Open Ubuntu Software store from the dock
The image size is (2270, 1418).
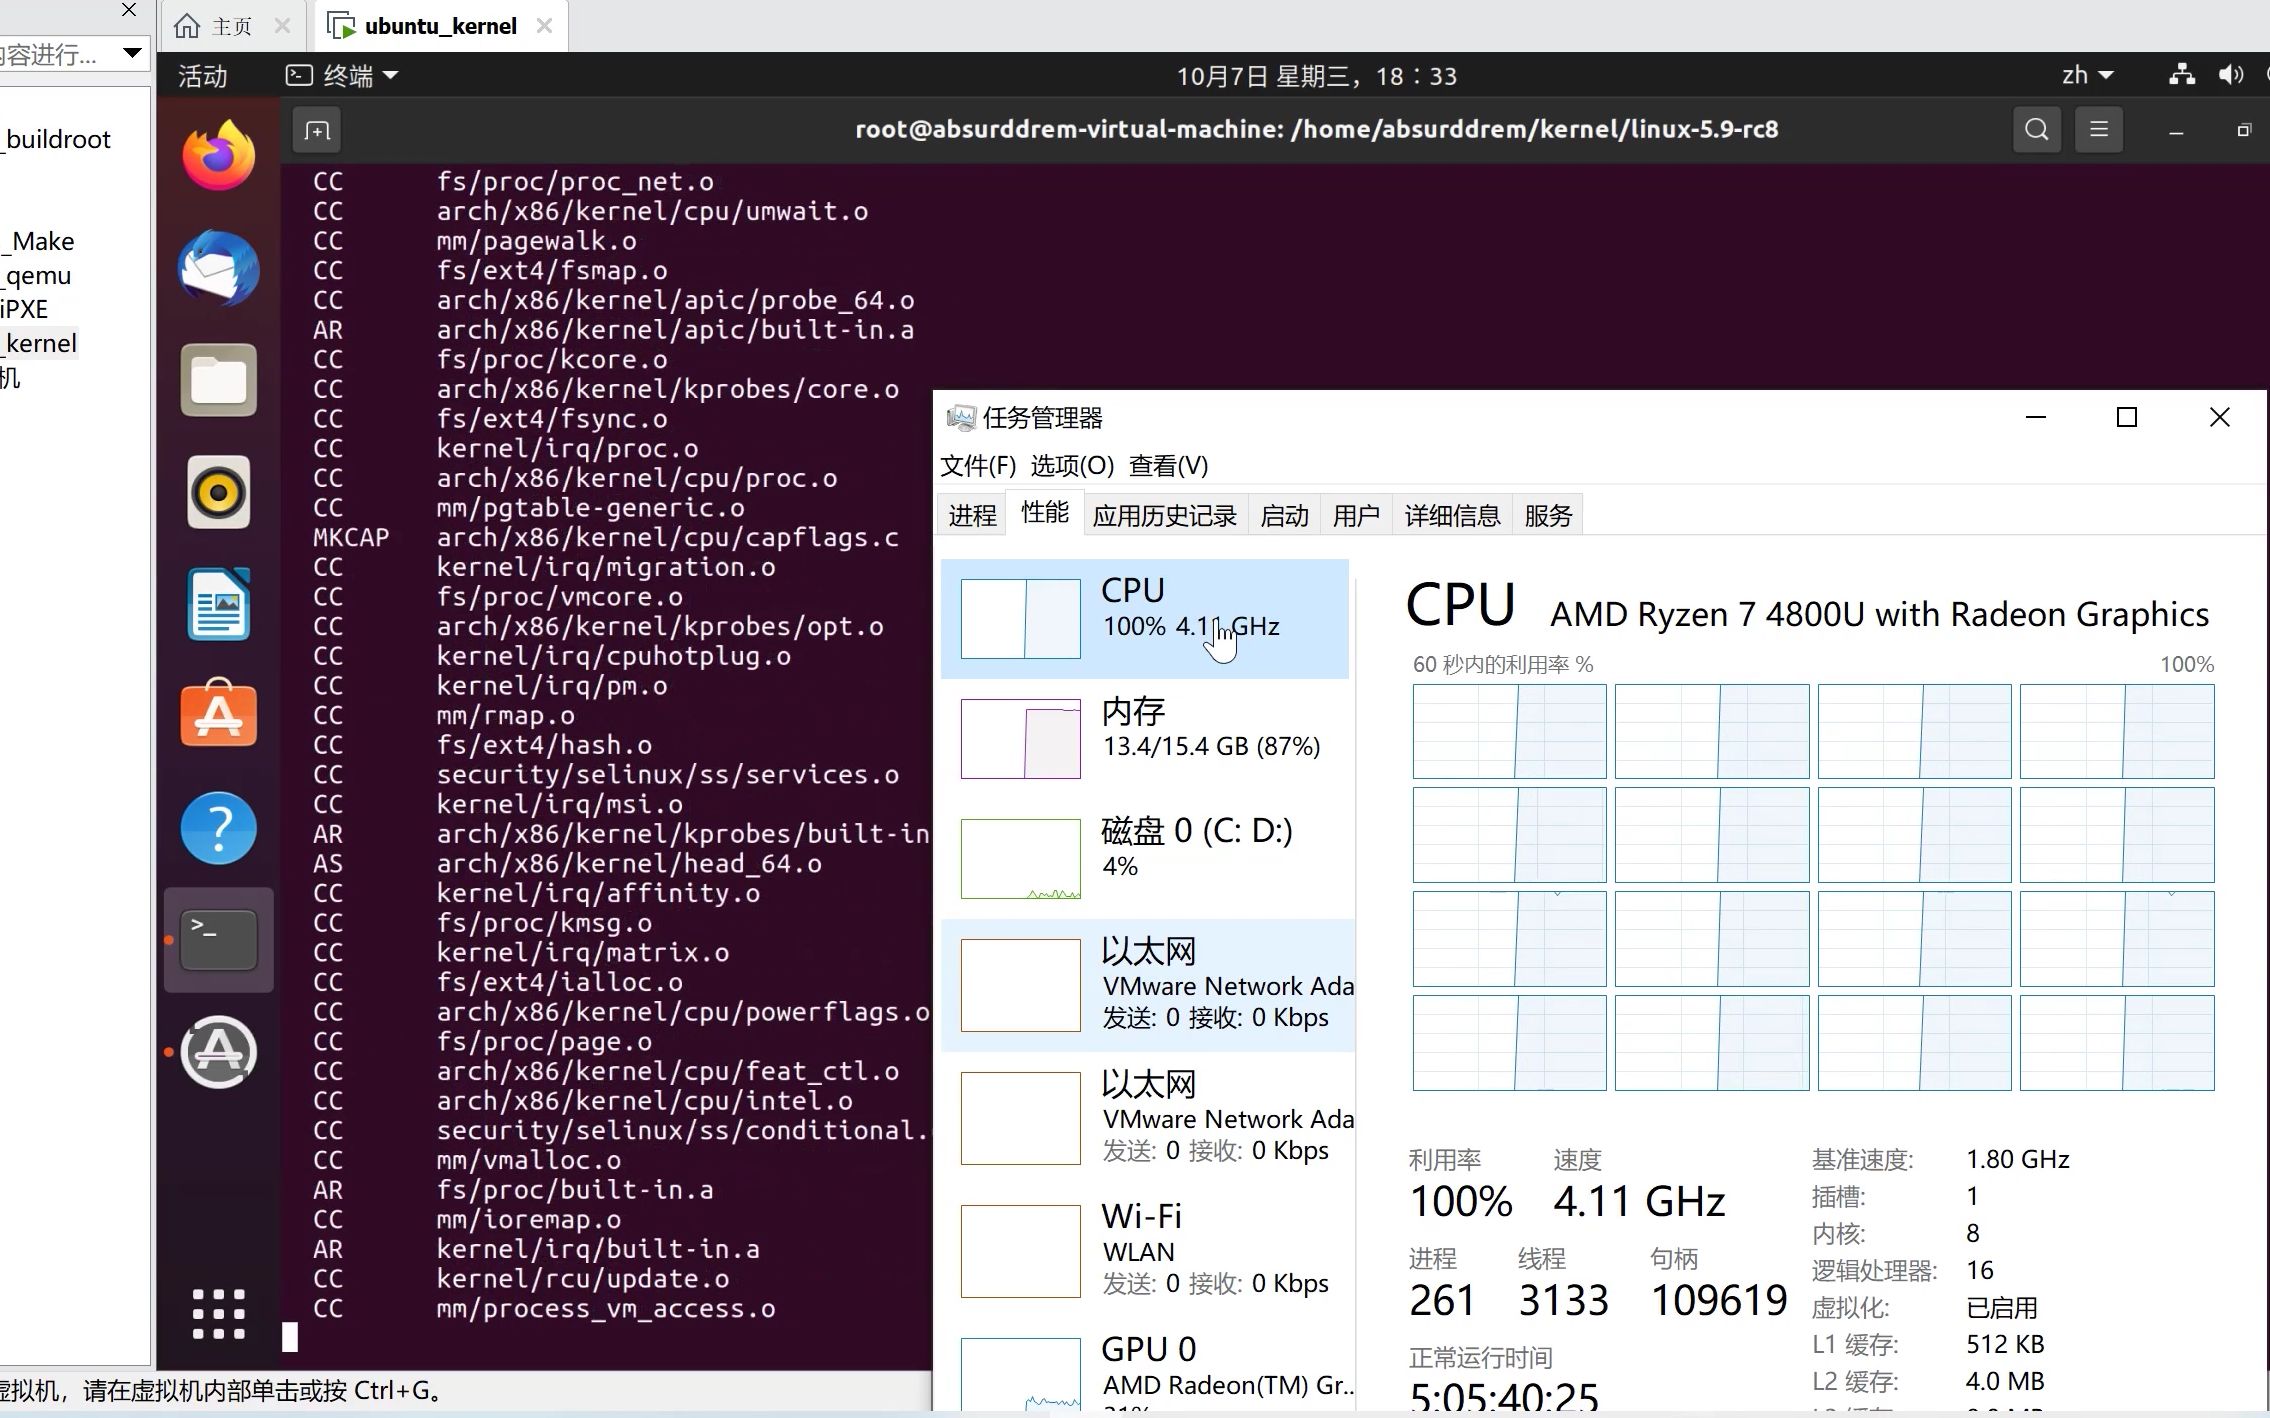point(217,715)
